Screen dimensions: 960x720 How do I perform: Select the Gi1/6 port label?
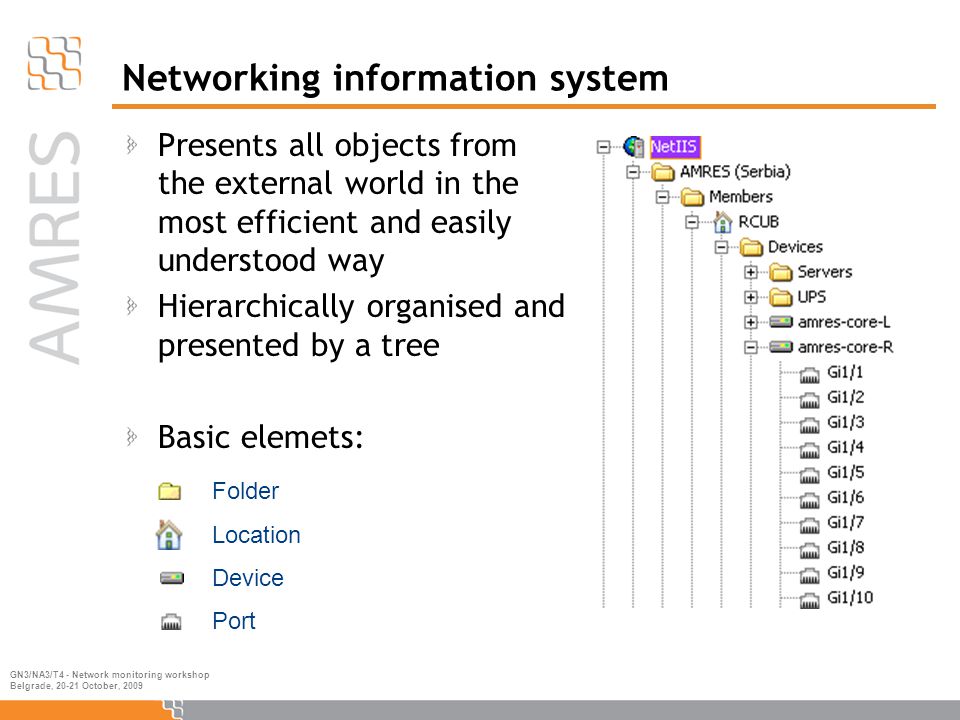846,498
